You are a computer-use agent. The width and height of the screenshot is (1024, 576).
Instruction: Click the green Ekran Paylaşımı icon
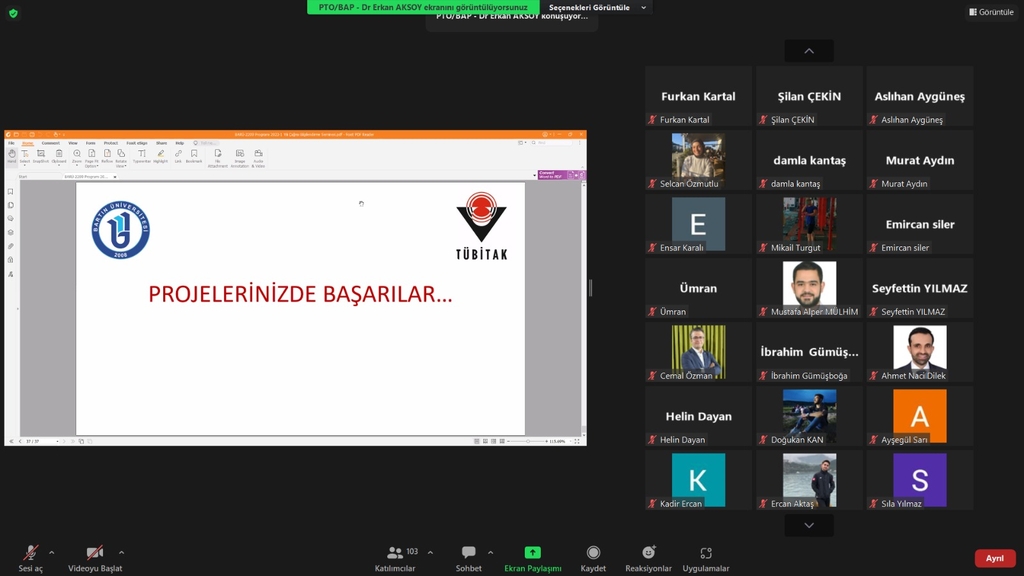(x=532, y=552)
